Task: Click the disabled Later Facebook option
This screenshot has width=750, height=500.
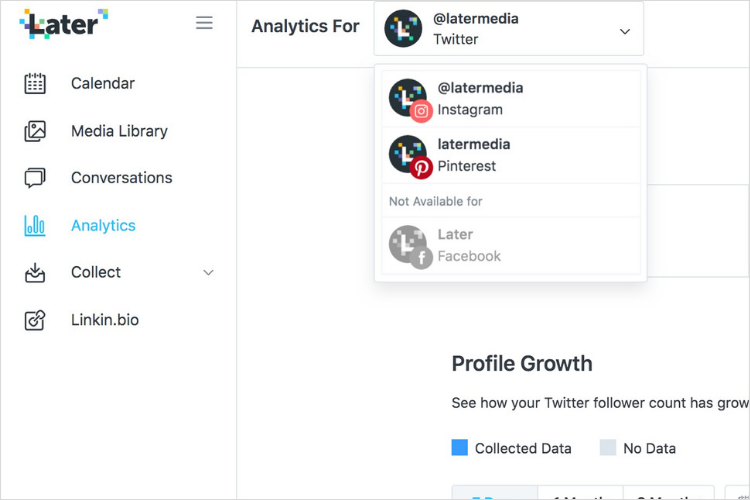Action: click(511, 246)
